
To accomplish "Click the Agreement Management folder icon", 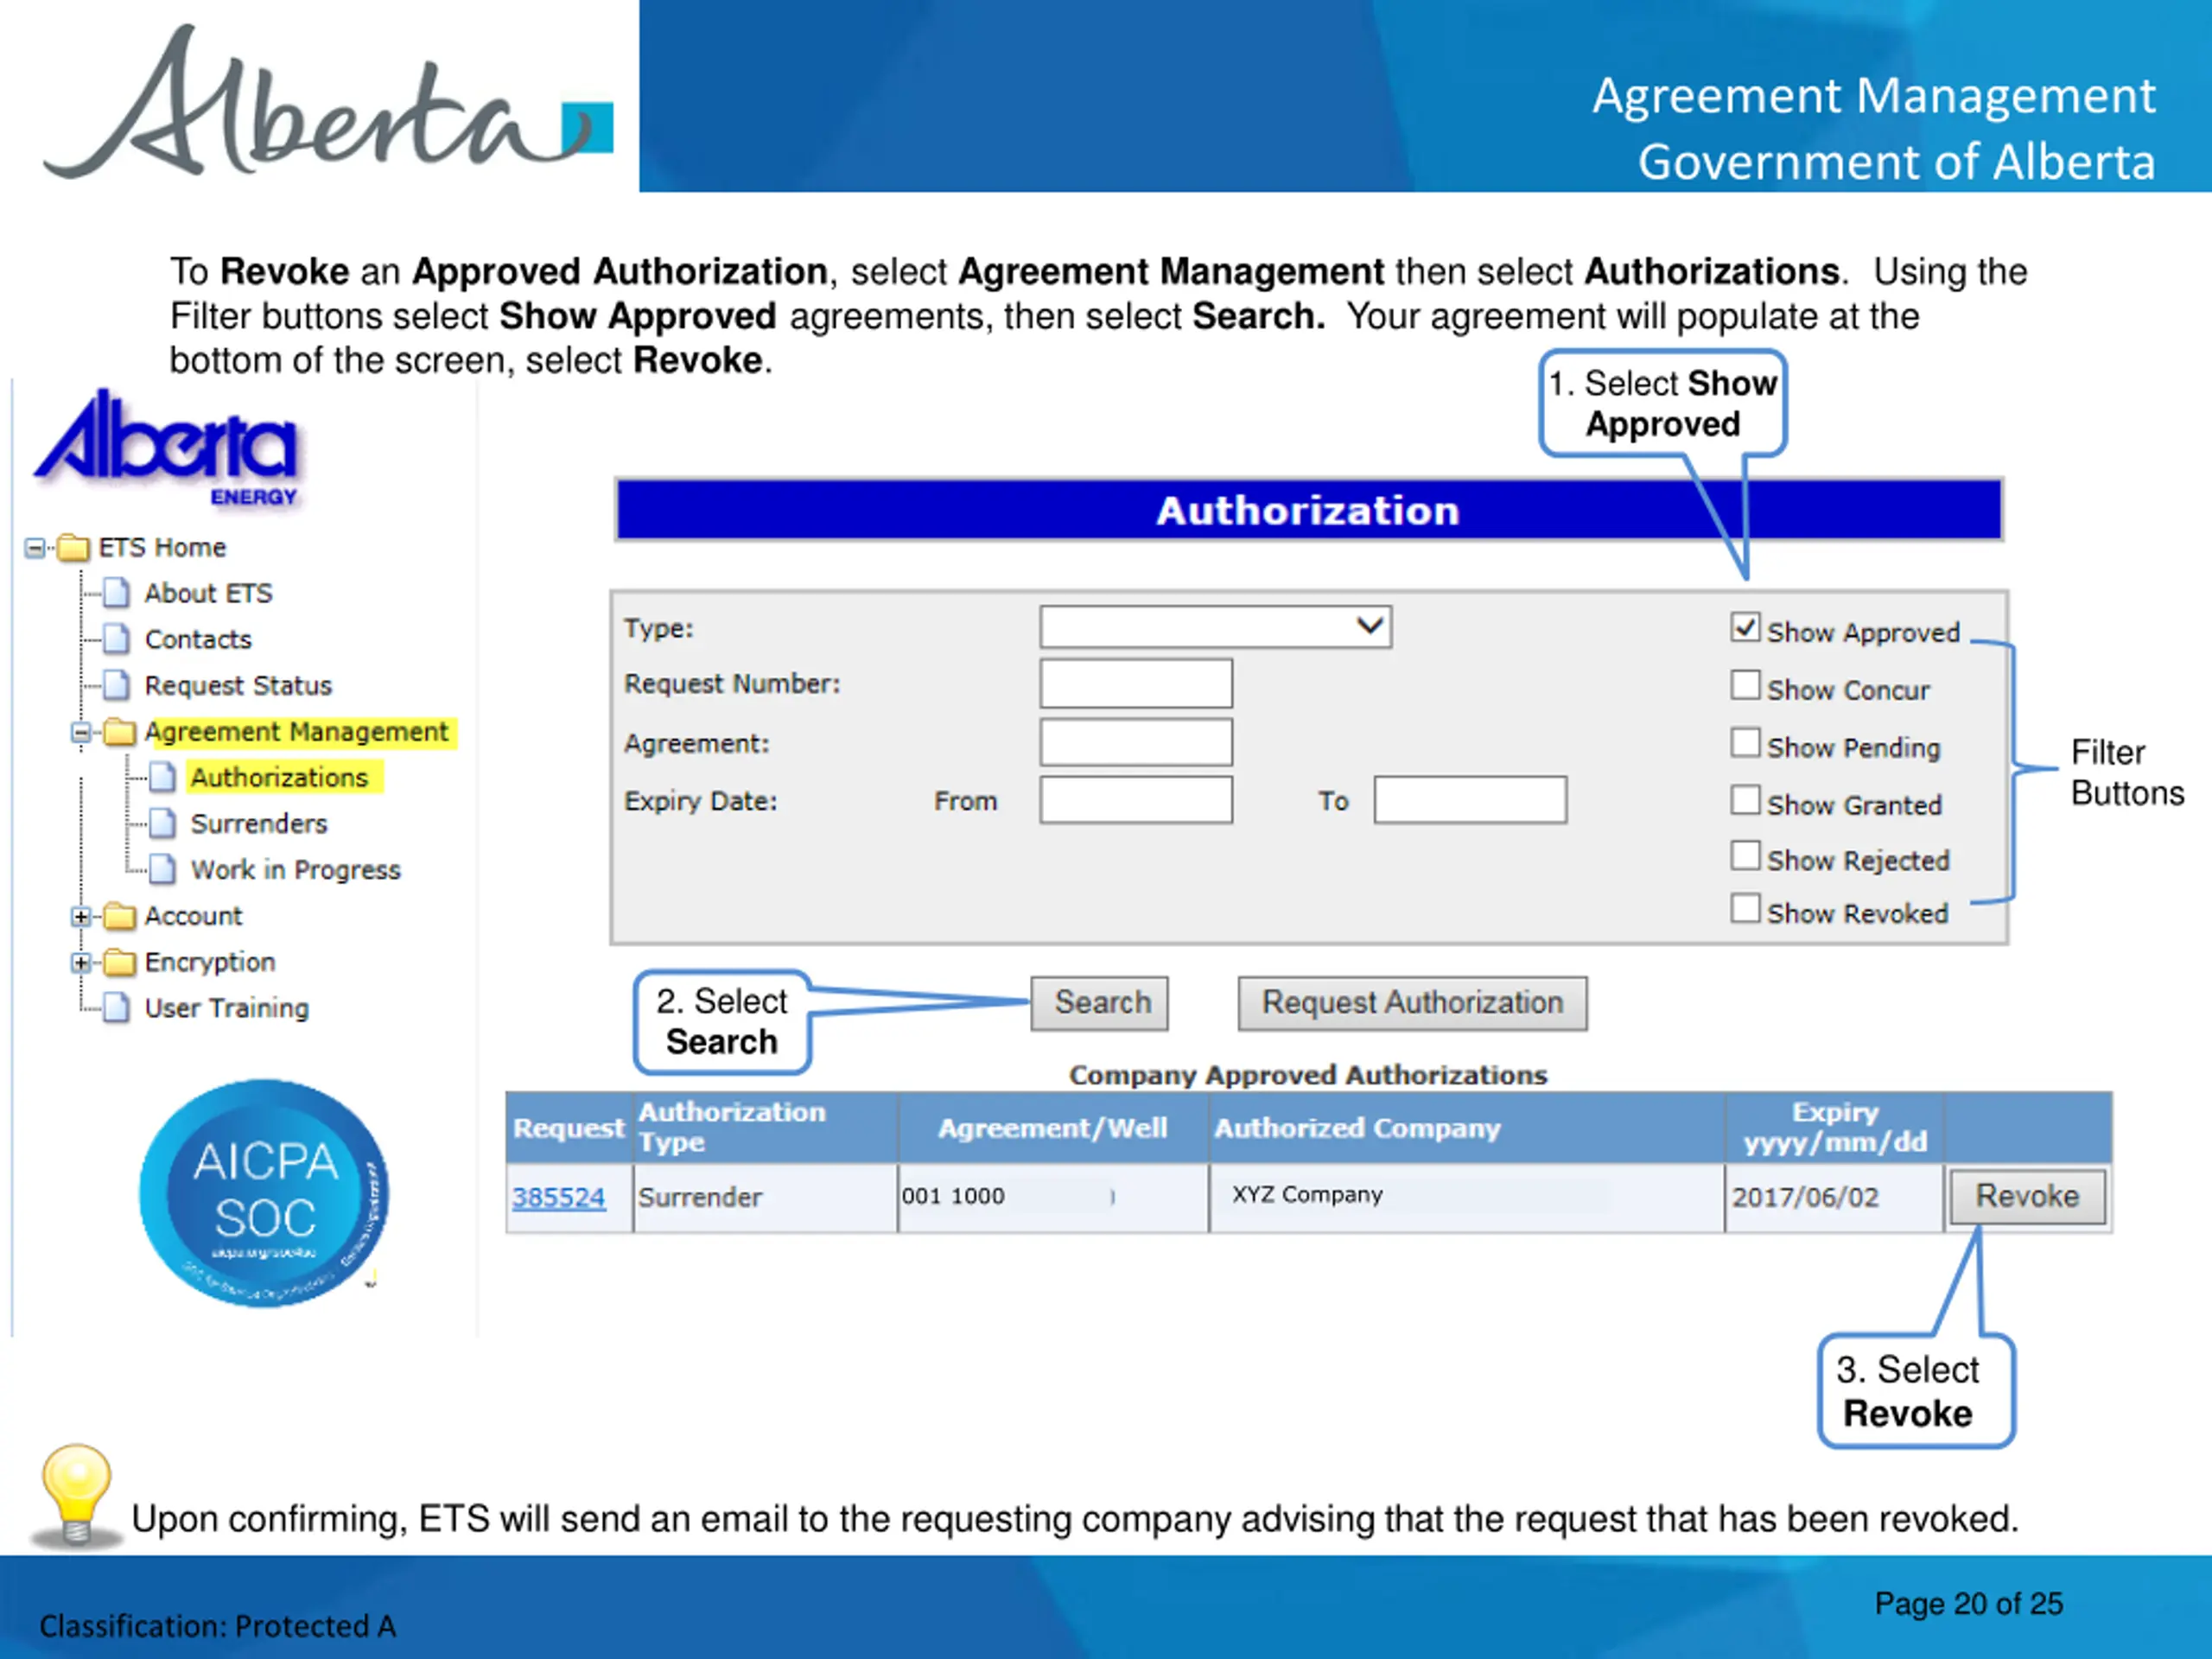I will [120, 732].
